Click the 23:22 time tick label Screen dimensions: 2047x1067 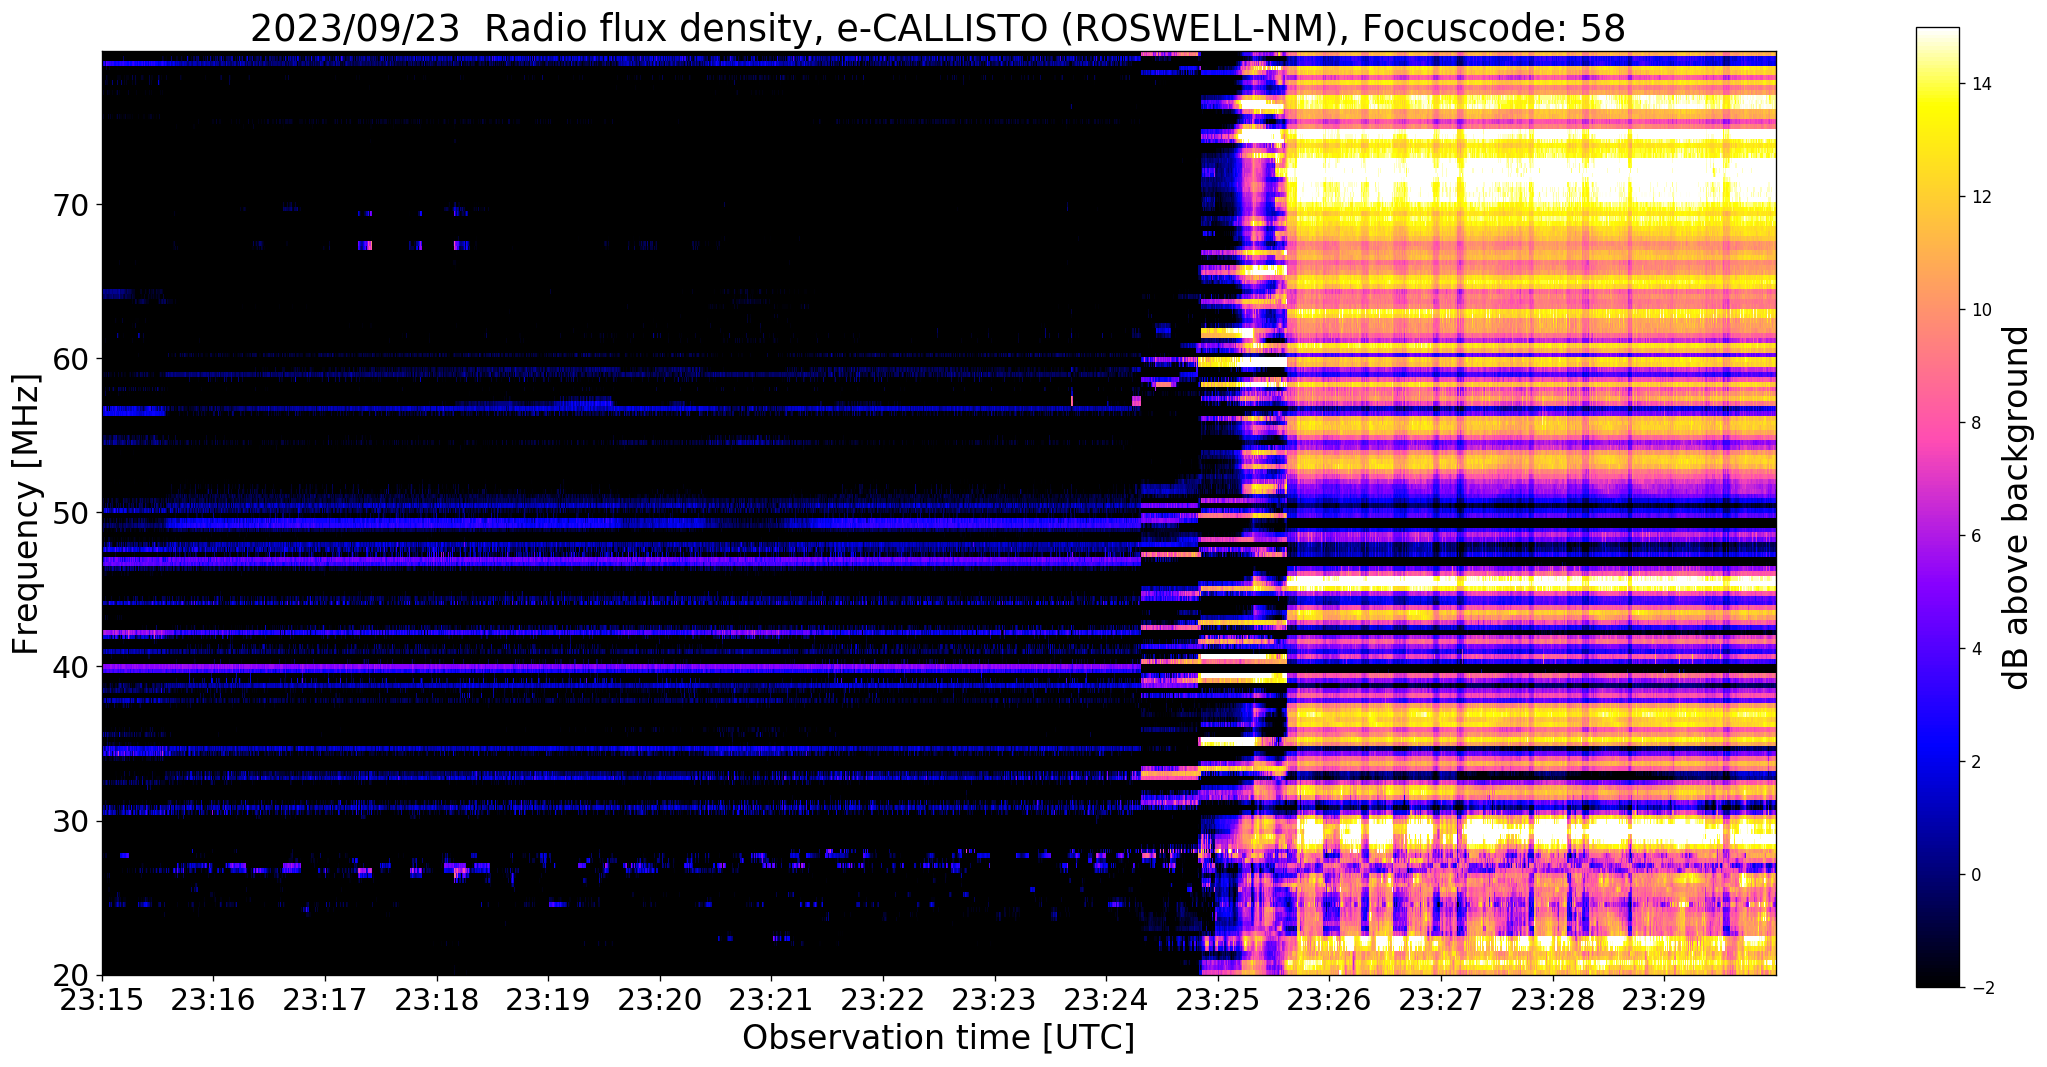tap(883, 999)
